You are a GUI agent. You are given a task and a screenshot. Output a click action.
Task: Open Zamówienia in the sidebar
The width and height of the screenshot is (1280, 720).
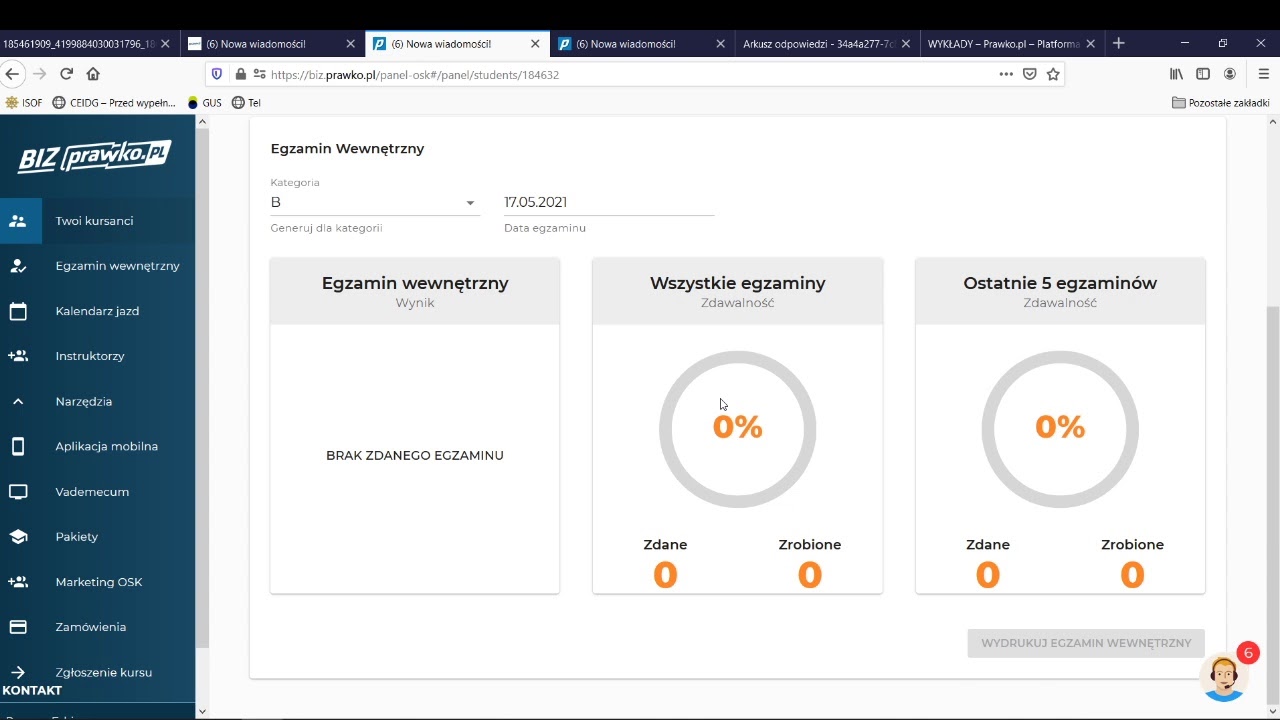tap(97, 627)
